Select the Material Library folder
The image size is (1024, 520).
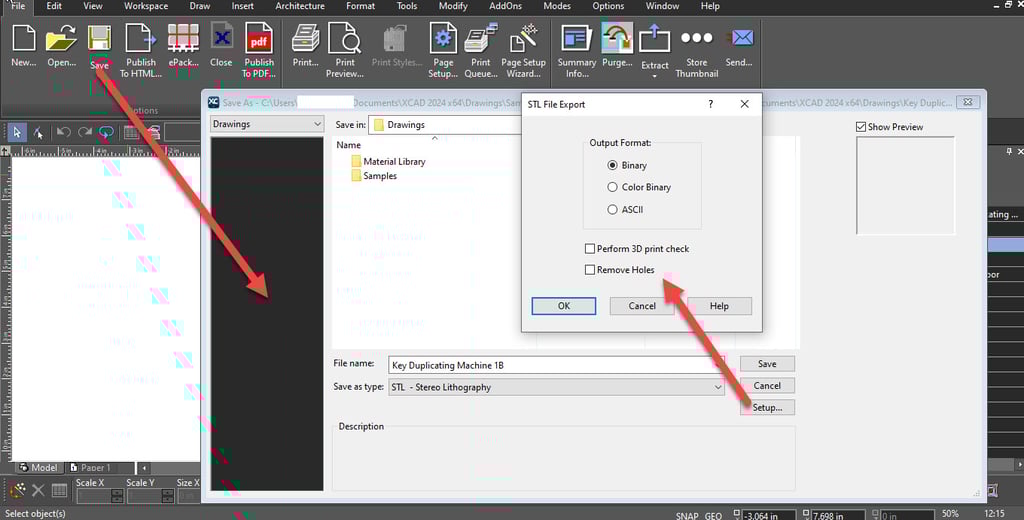(388, 161)
